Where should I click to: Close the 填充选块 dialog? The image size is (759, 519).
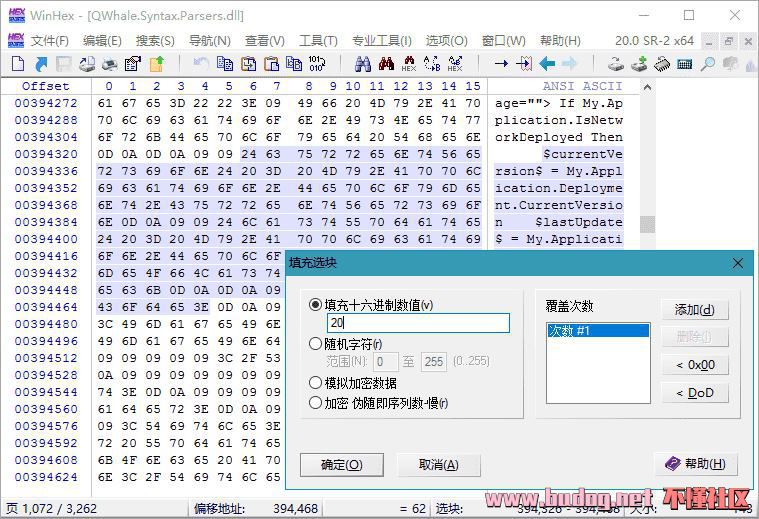(738, 263)
